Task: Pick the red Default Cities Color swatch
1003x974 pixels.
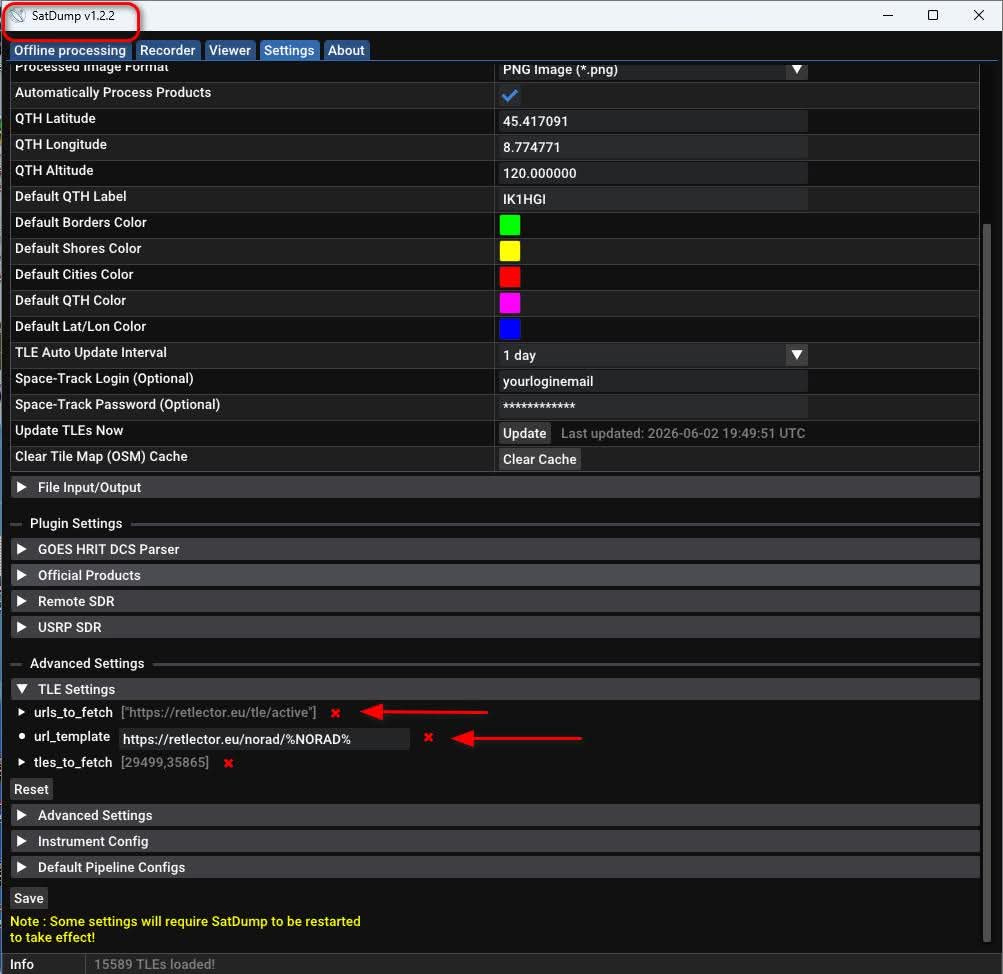Action: [510, 277]
